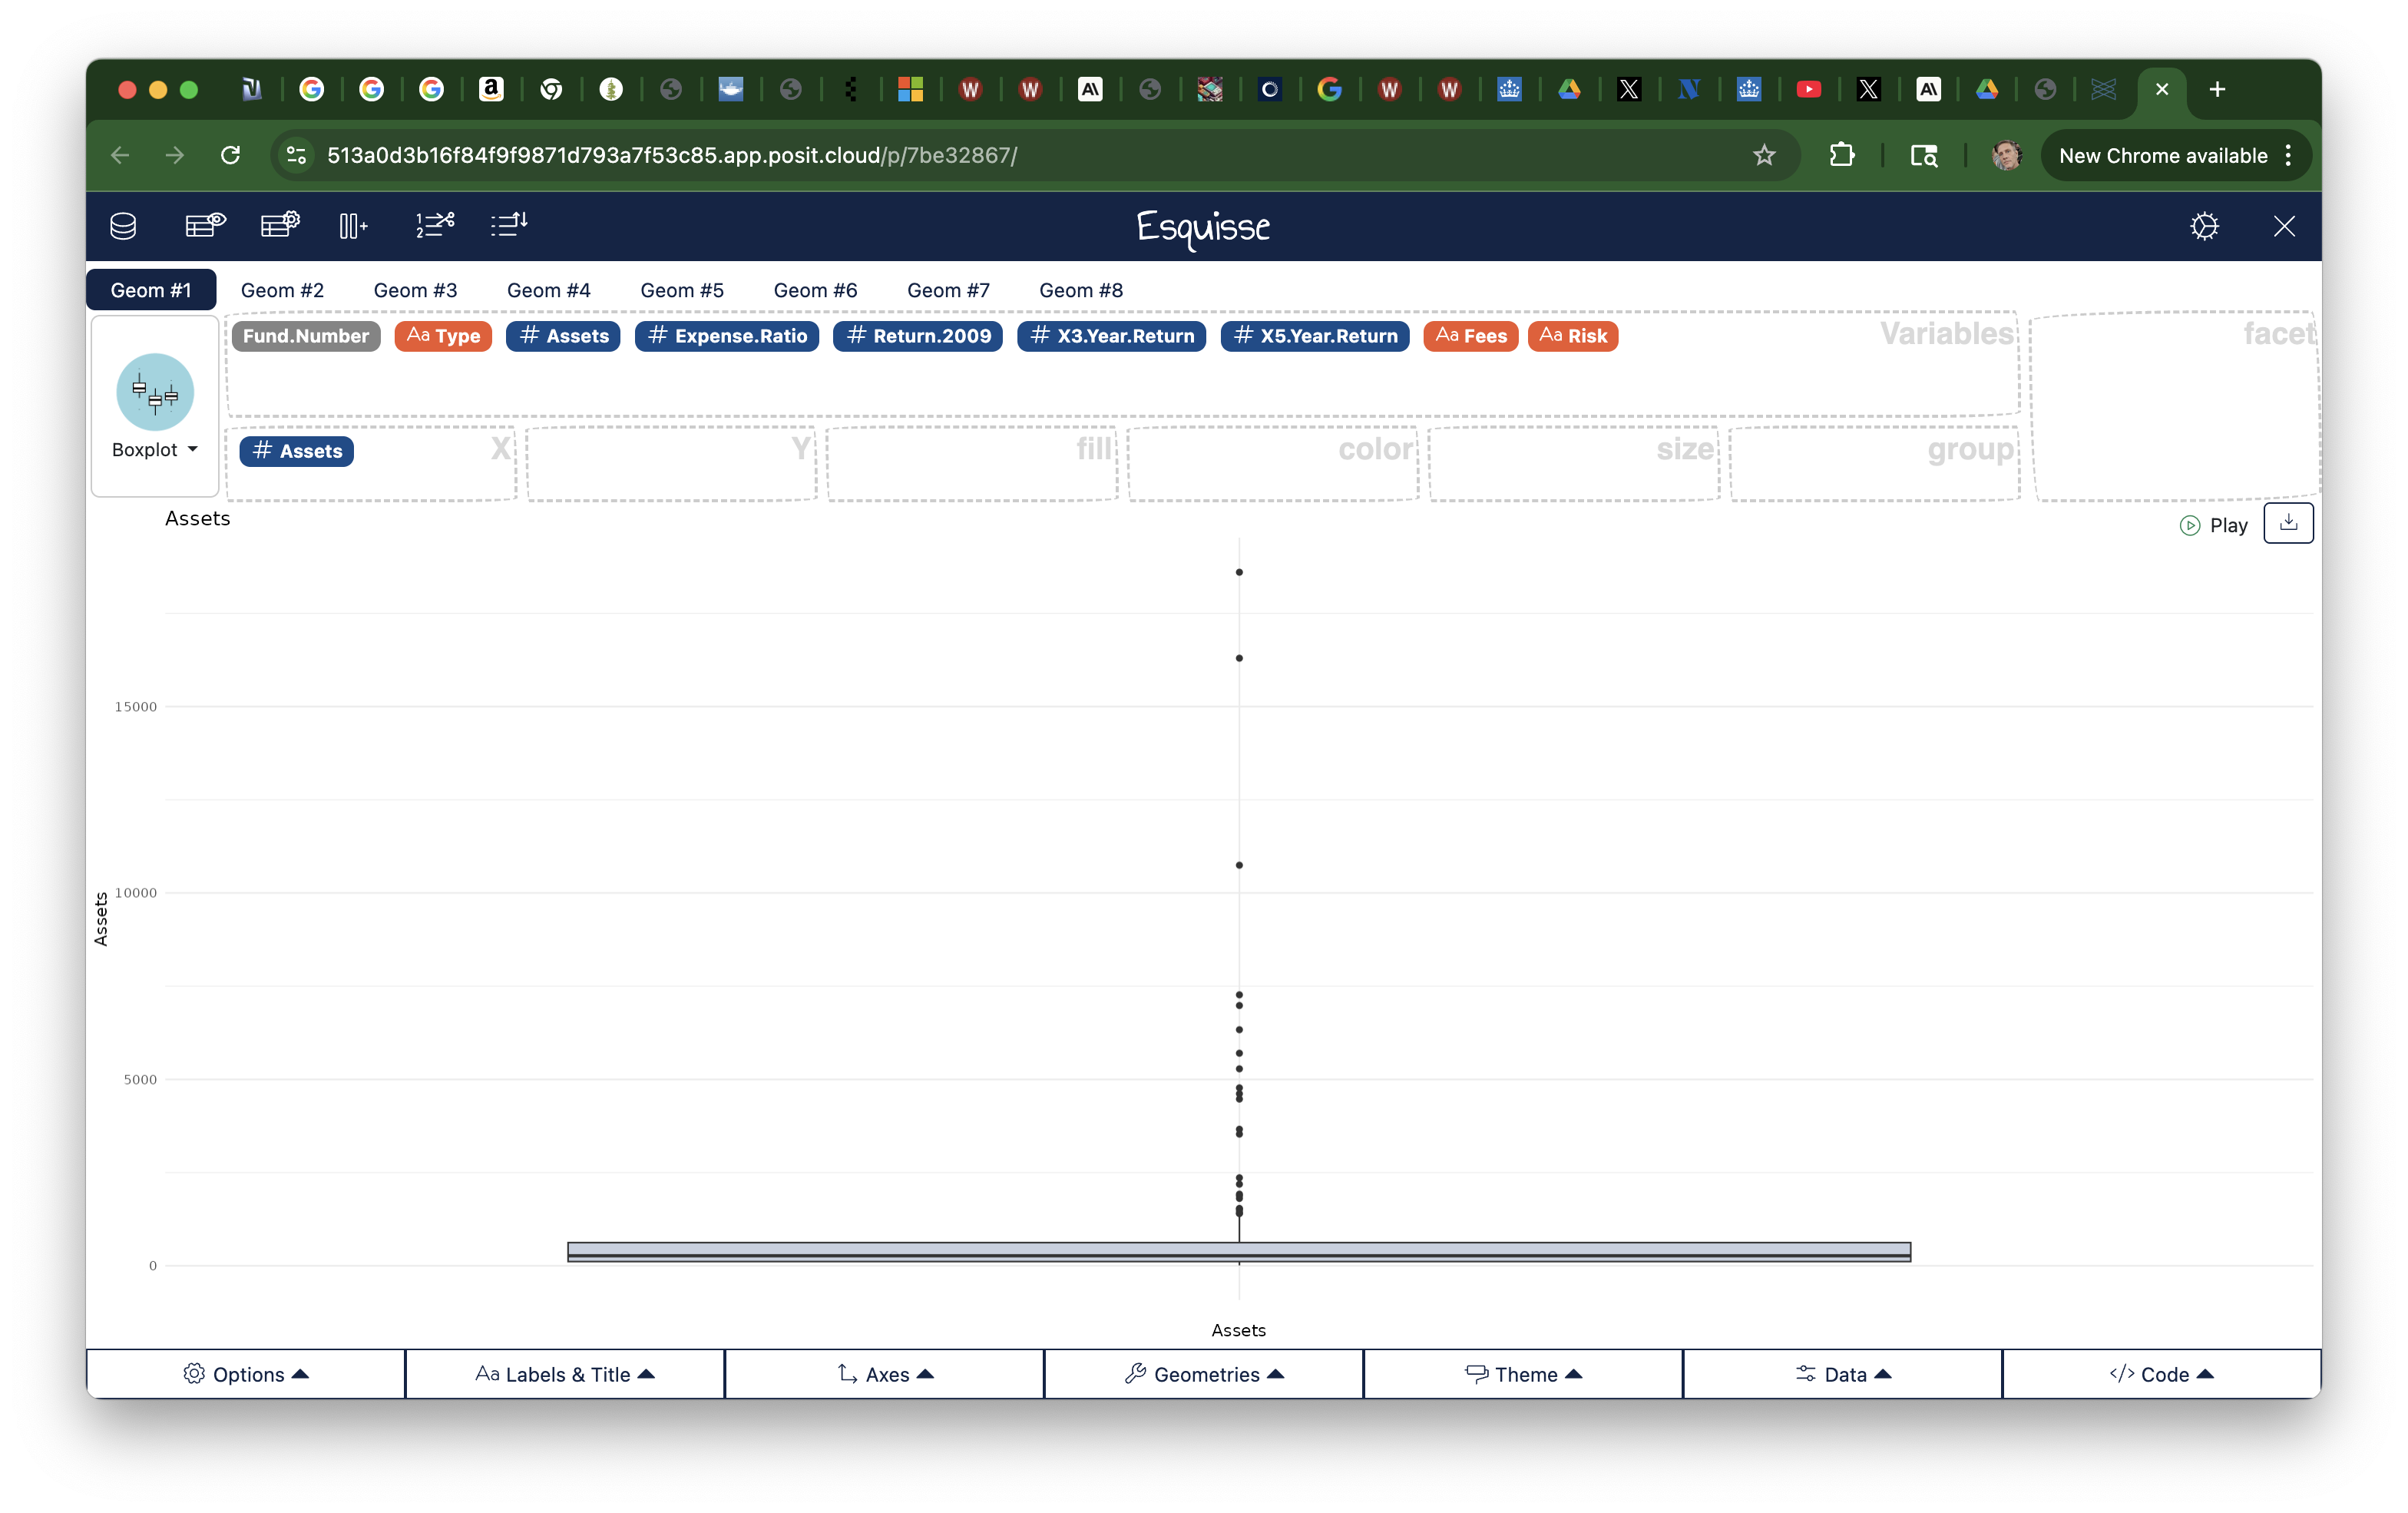2408x1513 pixels.
Task: Click the cut numeric variable icon
Action: (x=435, y=225)
